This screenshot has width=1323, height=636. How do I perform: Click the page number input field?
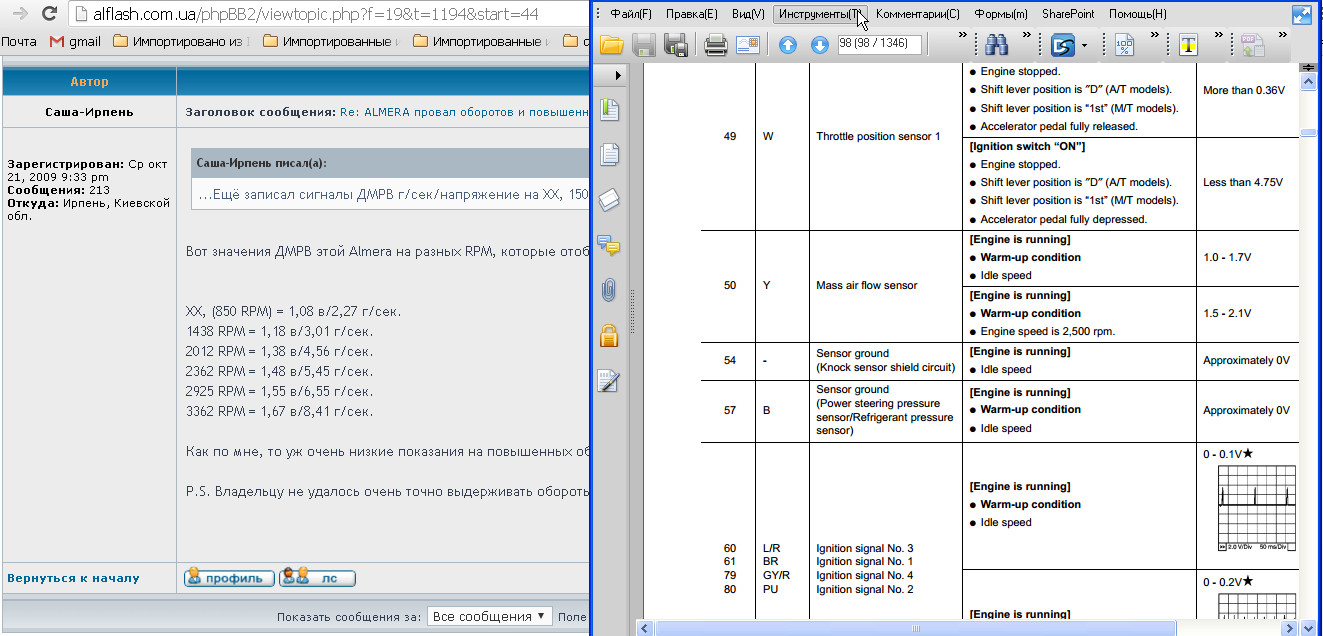pos(880,44)
